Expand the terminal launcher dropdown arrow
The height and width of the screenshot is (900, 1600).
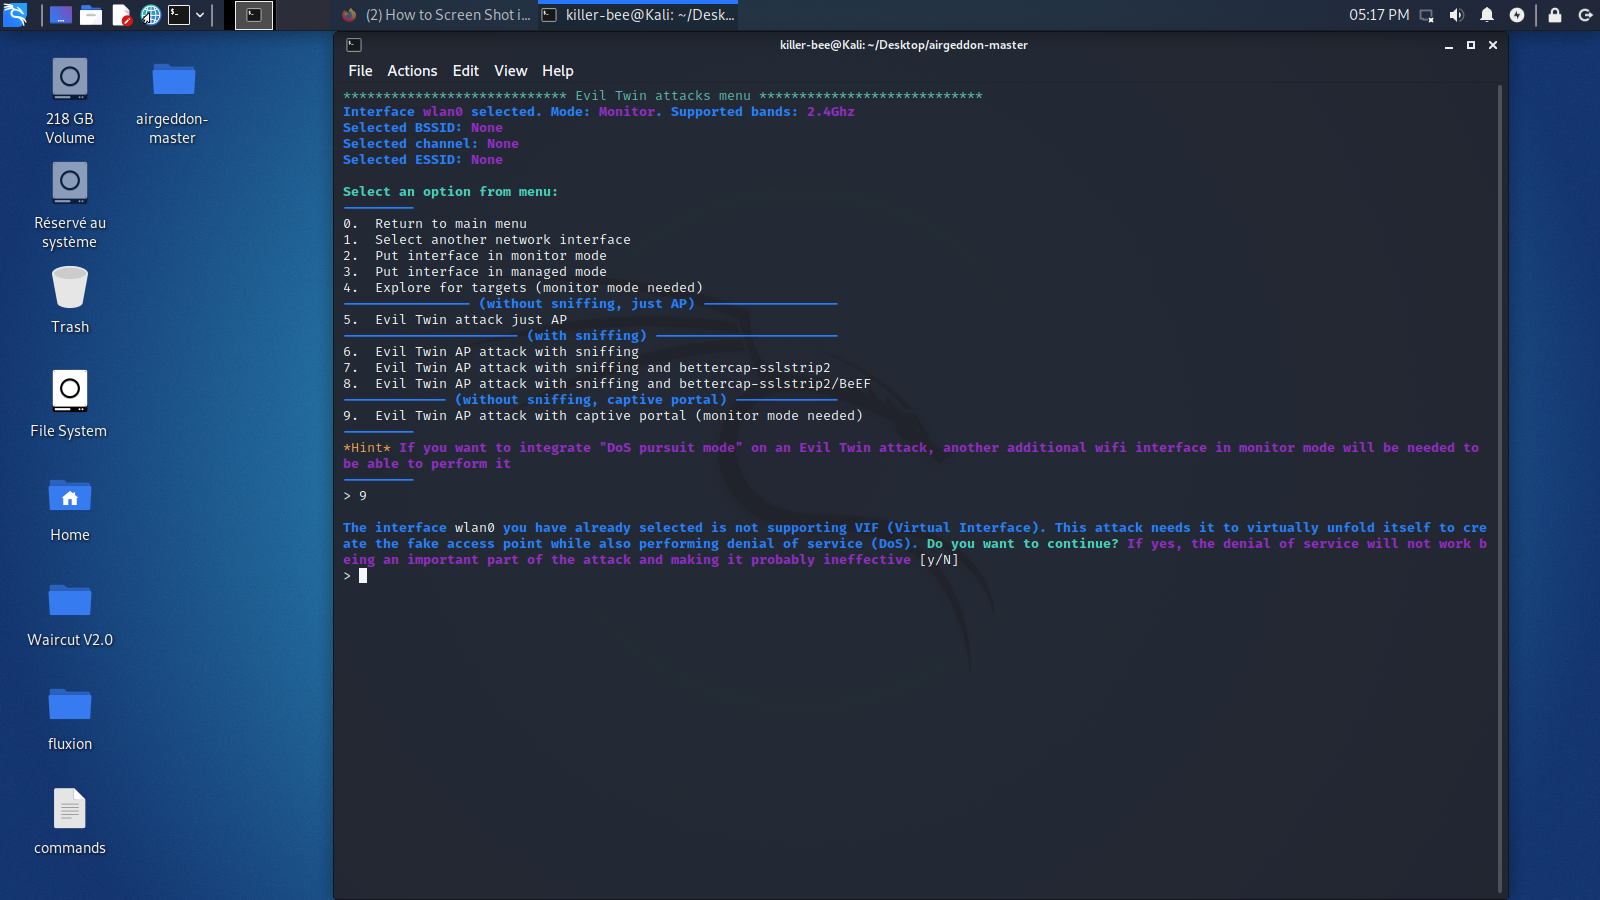coord(200,15)
